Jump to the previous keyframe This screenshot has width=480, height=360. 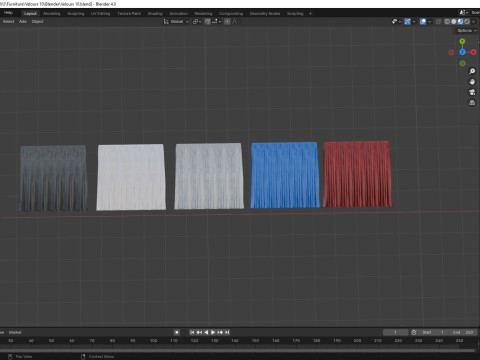(199, 332)
